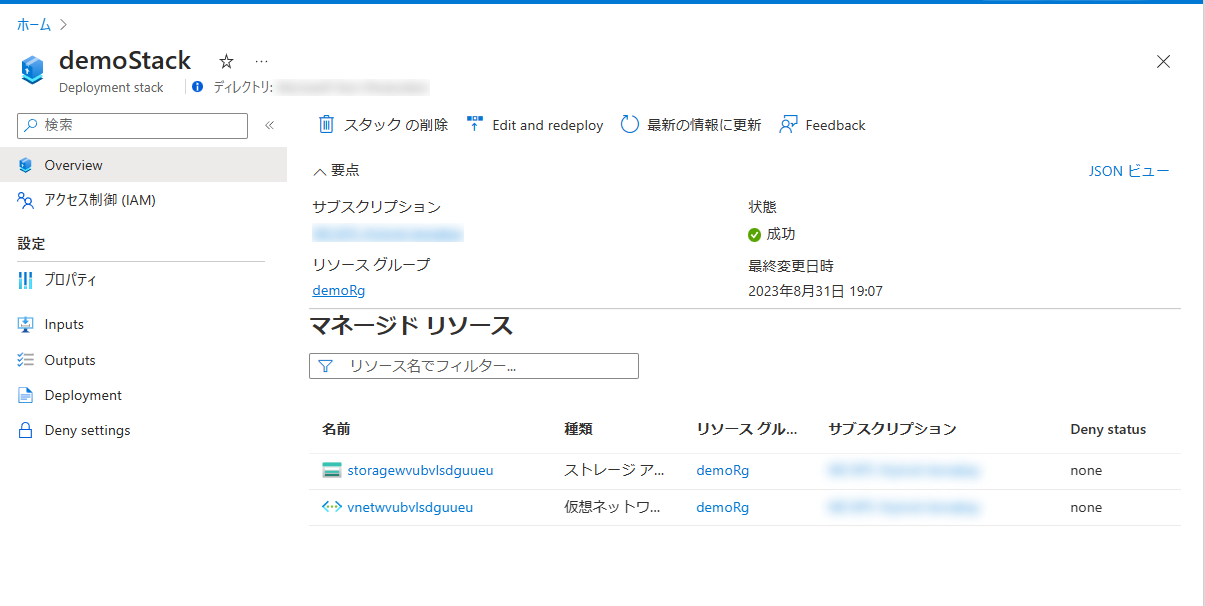Screen dimensions: 1205x606
Task: Open storagewvubvlsdguueu resource link
Action: click(420, 470)
